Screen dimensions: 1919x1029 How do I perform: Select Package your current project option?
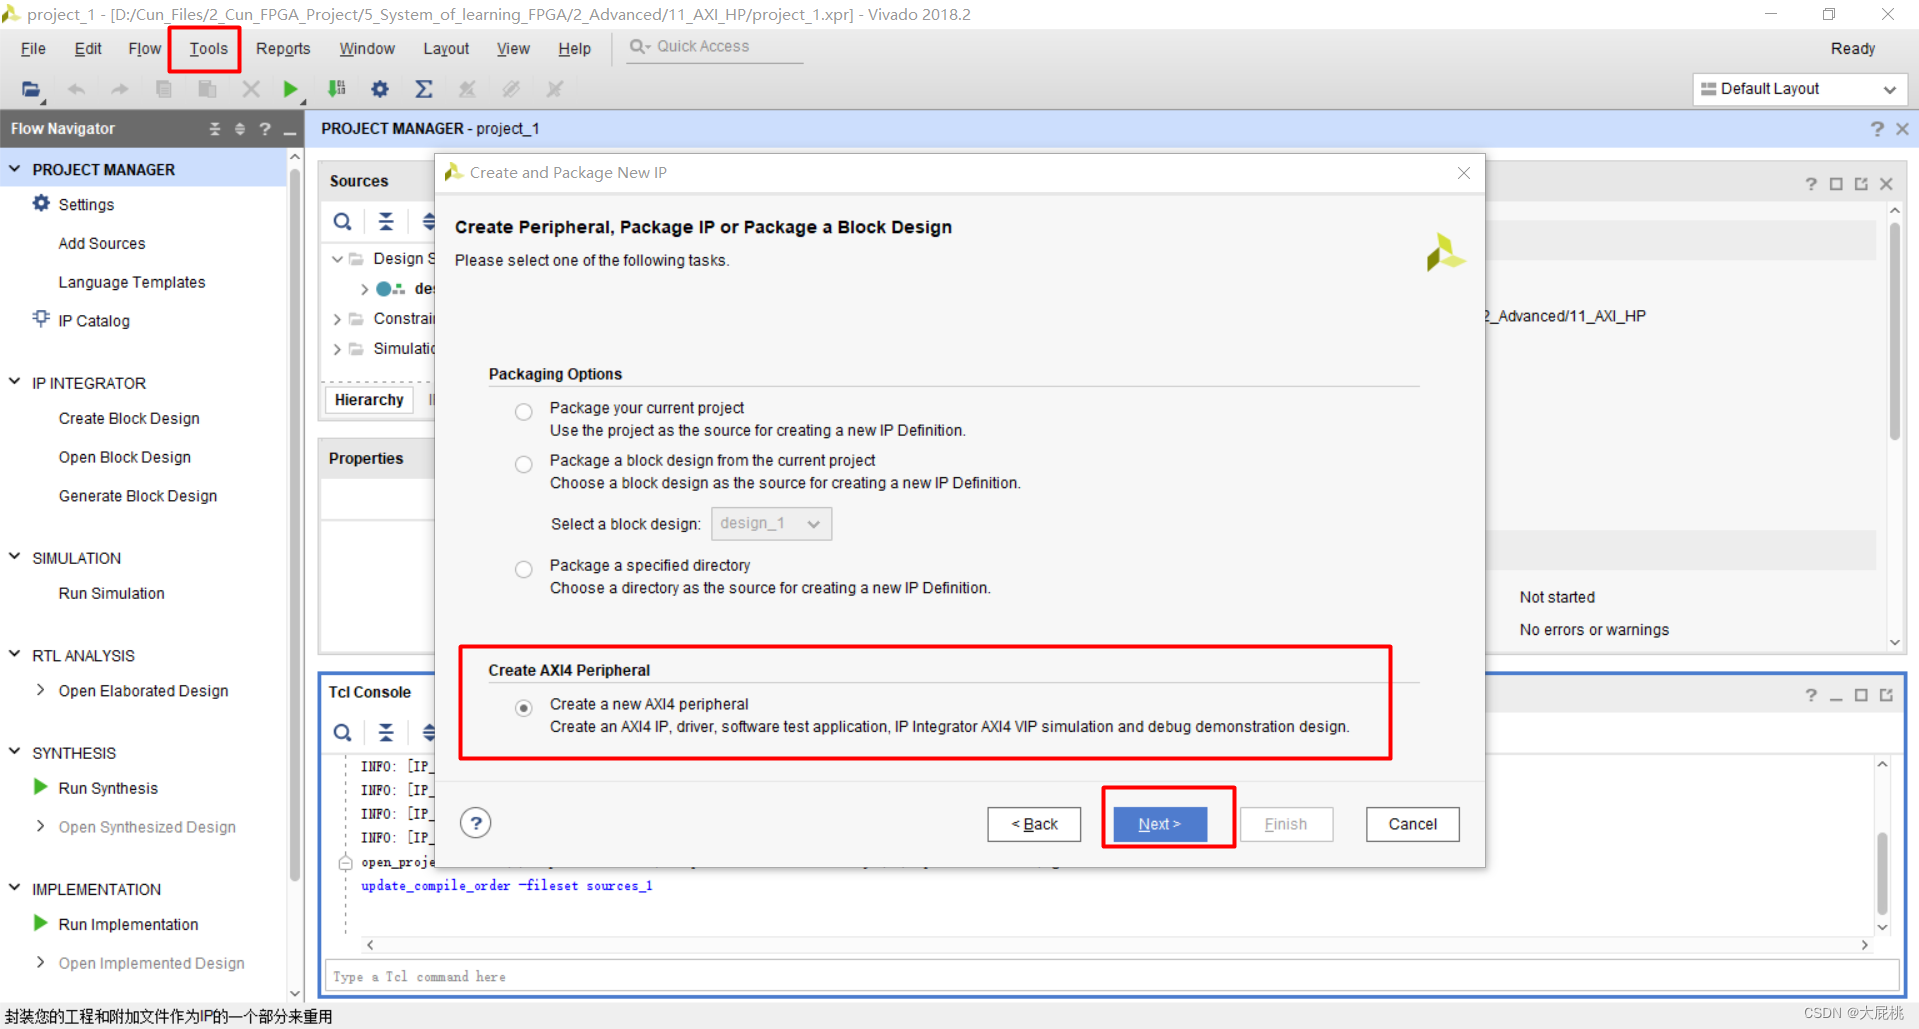(x=524, y=412)
